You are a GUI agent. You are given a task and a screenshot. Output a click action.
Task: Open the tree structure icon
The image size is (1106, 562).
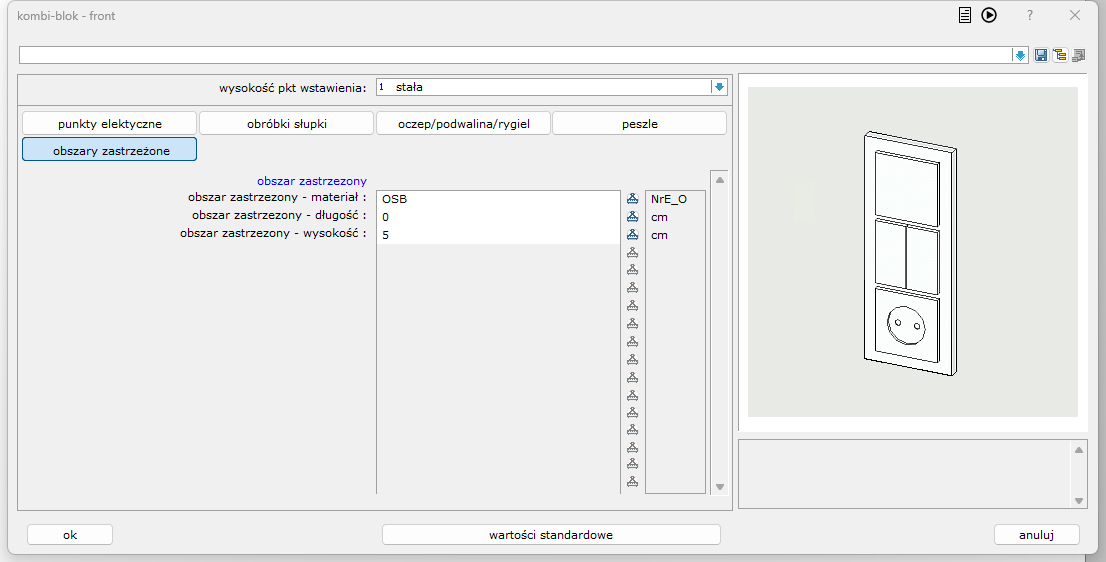pos(1059,55)
